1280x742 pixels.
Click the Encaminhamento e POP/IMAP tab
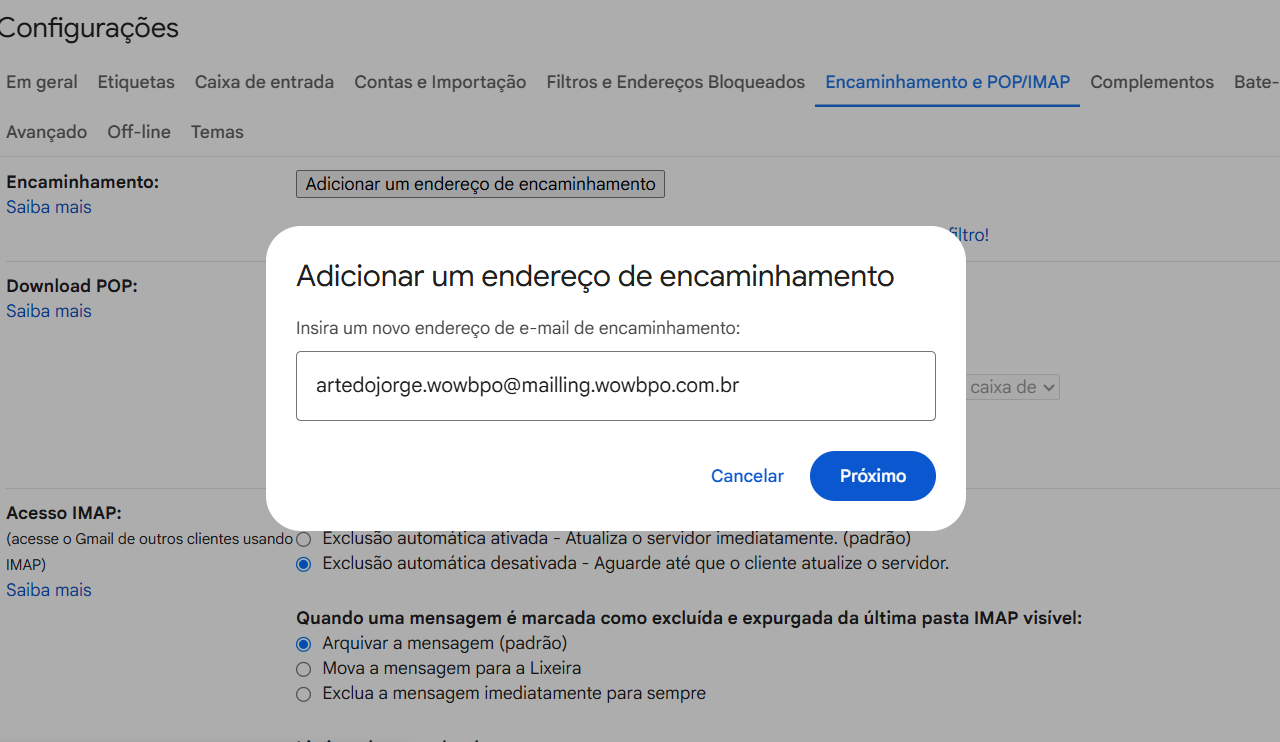947,82
